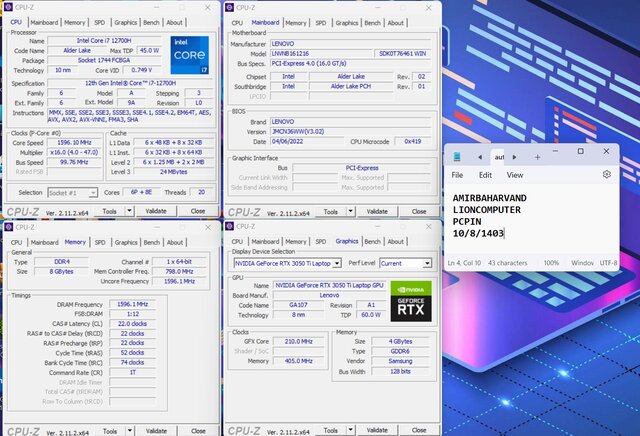Open Notepad settings gear icon
This screenshot has height=436, width=640.
(x=606, y=174)
